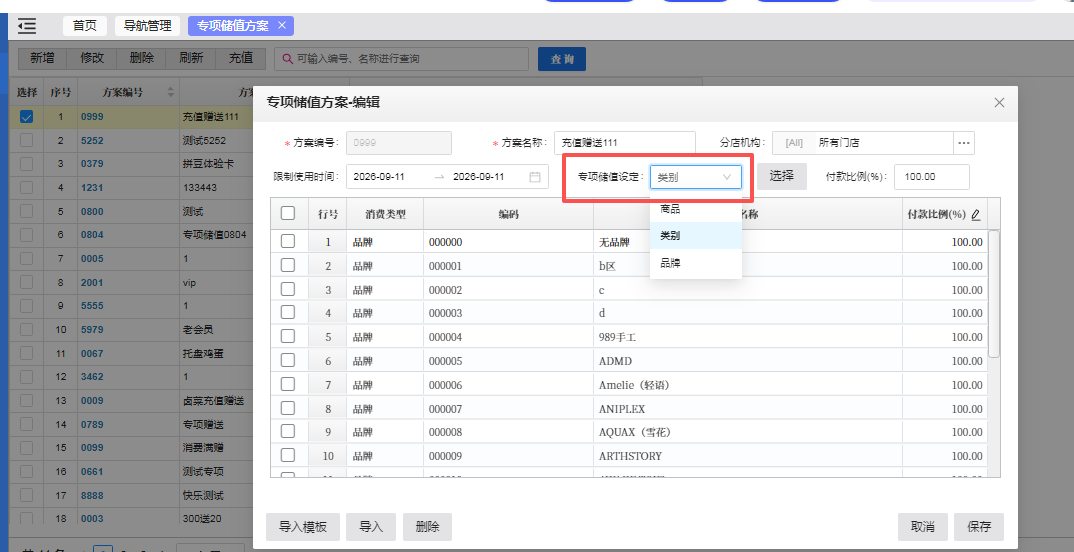Collapse the sidebar with the menu icon

tap(27, 26)
